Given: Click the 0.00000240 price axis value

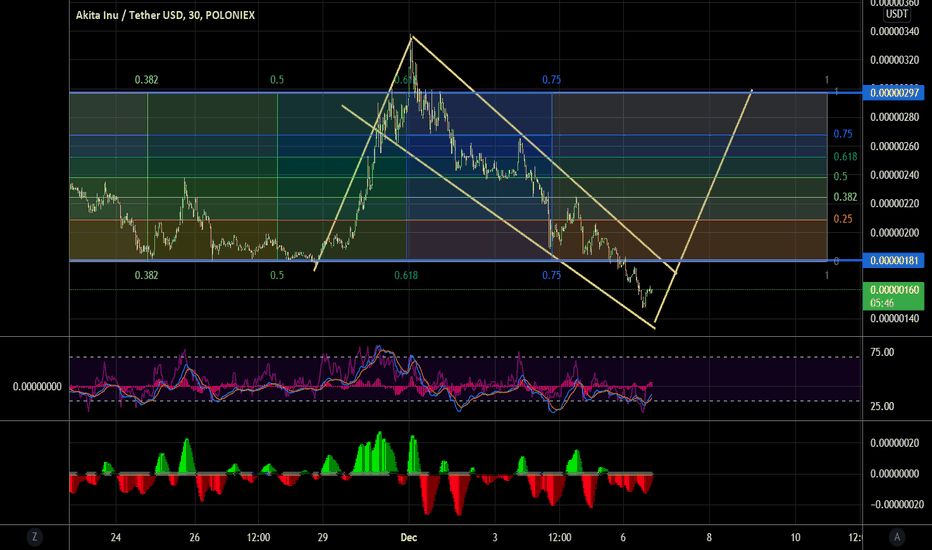Looking at the screenshot, I should pos(894,175).
